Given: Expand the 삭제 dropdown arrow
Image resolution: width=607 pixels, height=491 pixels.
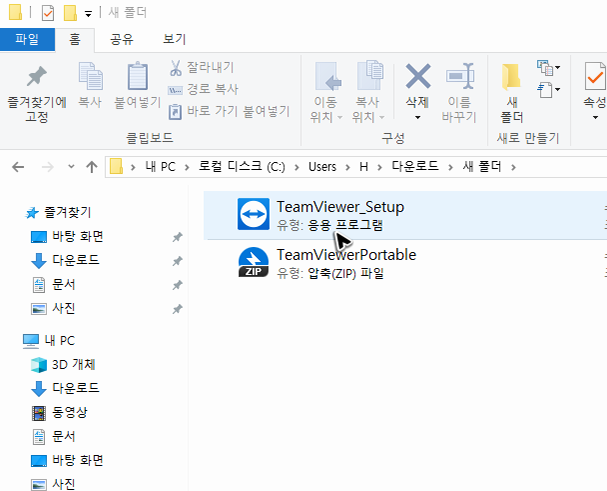Looking at the screenshot, I should click(x=418, y=117).
